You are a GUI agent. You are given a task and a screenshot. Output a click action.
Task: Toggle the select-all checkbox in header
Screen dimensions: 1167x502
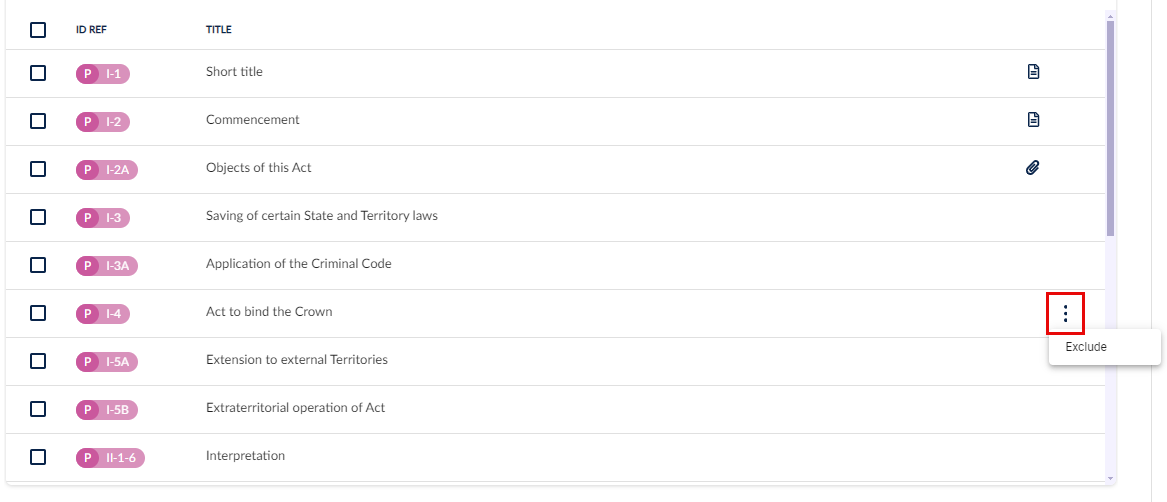(x=38, y=30)
